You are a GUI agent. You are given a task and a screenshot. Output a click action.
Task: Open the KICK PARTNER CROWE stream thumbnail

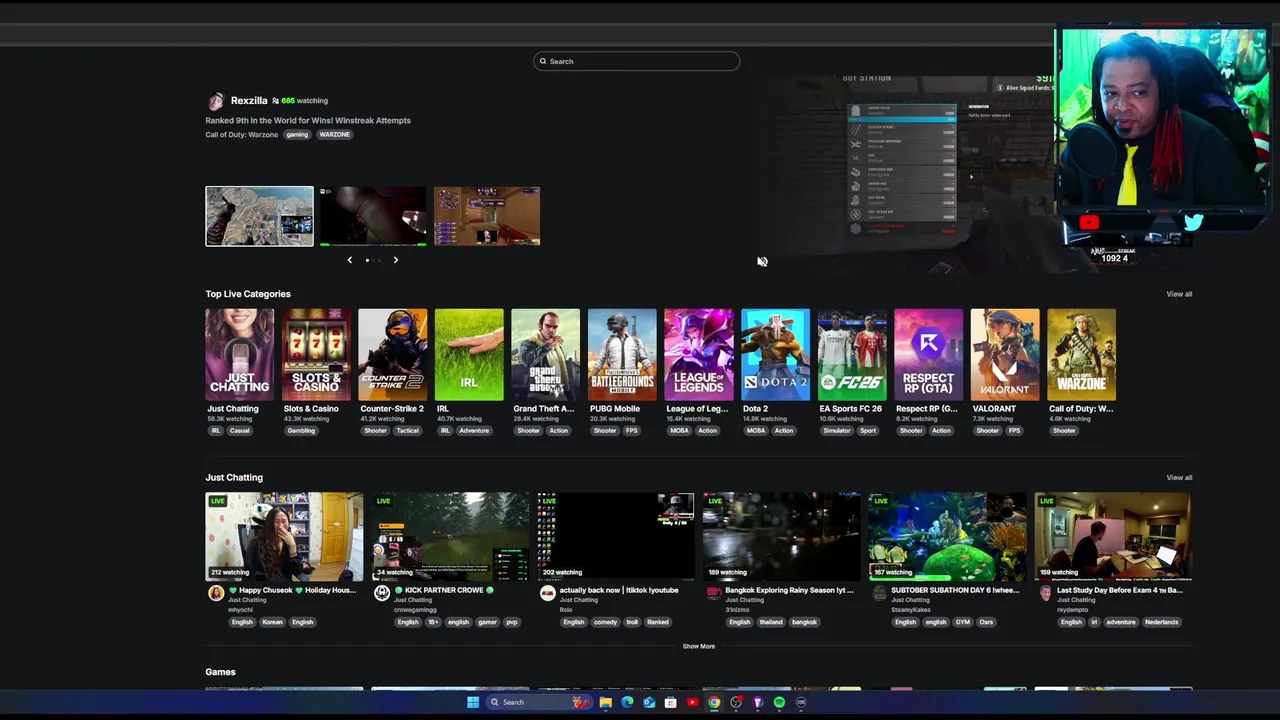pos(451,537)
